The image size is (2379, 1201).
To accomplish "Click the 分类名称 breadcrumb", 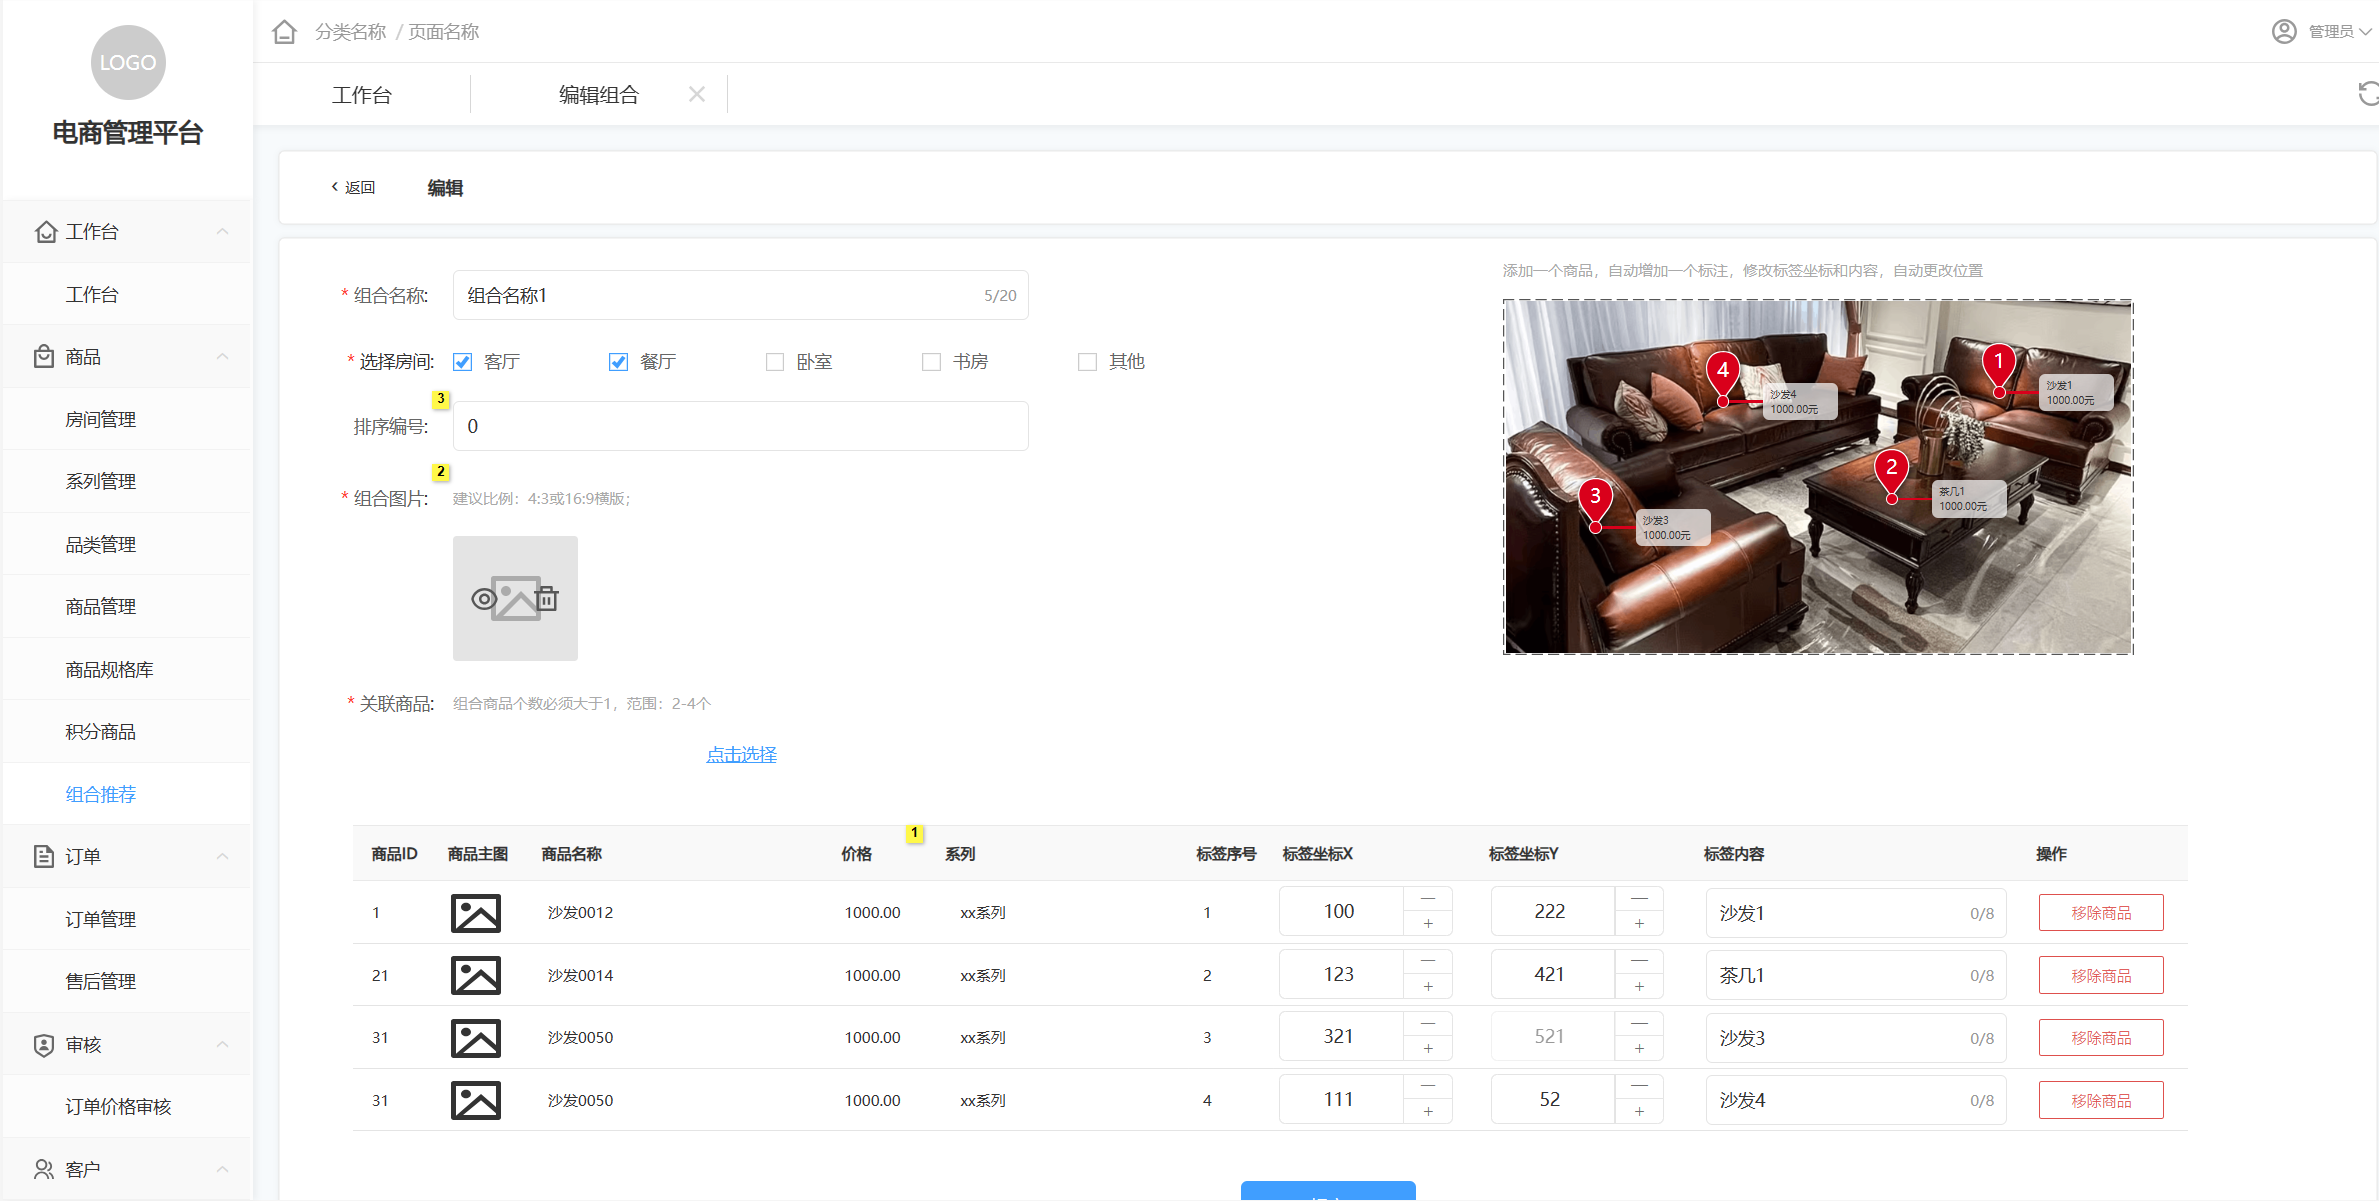I will pyautogui.click(x=350, y=32).
